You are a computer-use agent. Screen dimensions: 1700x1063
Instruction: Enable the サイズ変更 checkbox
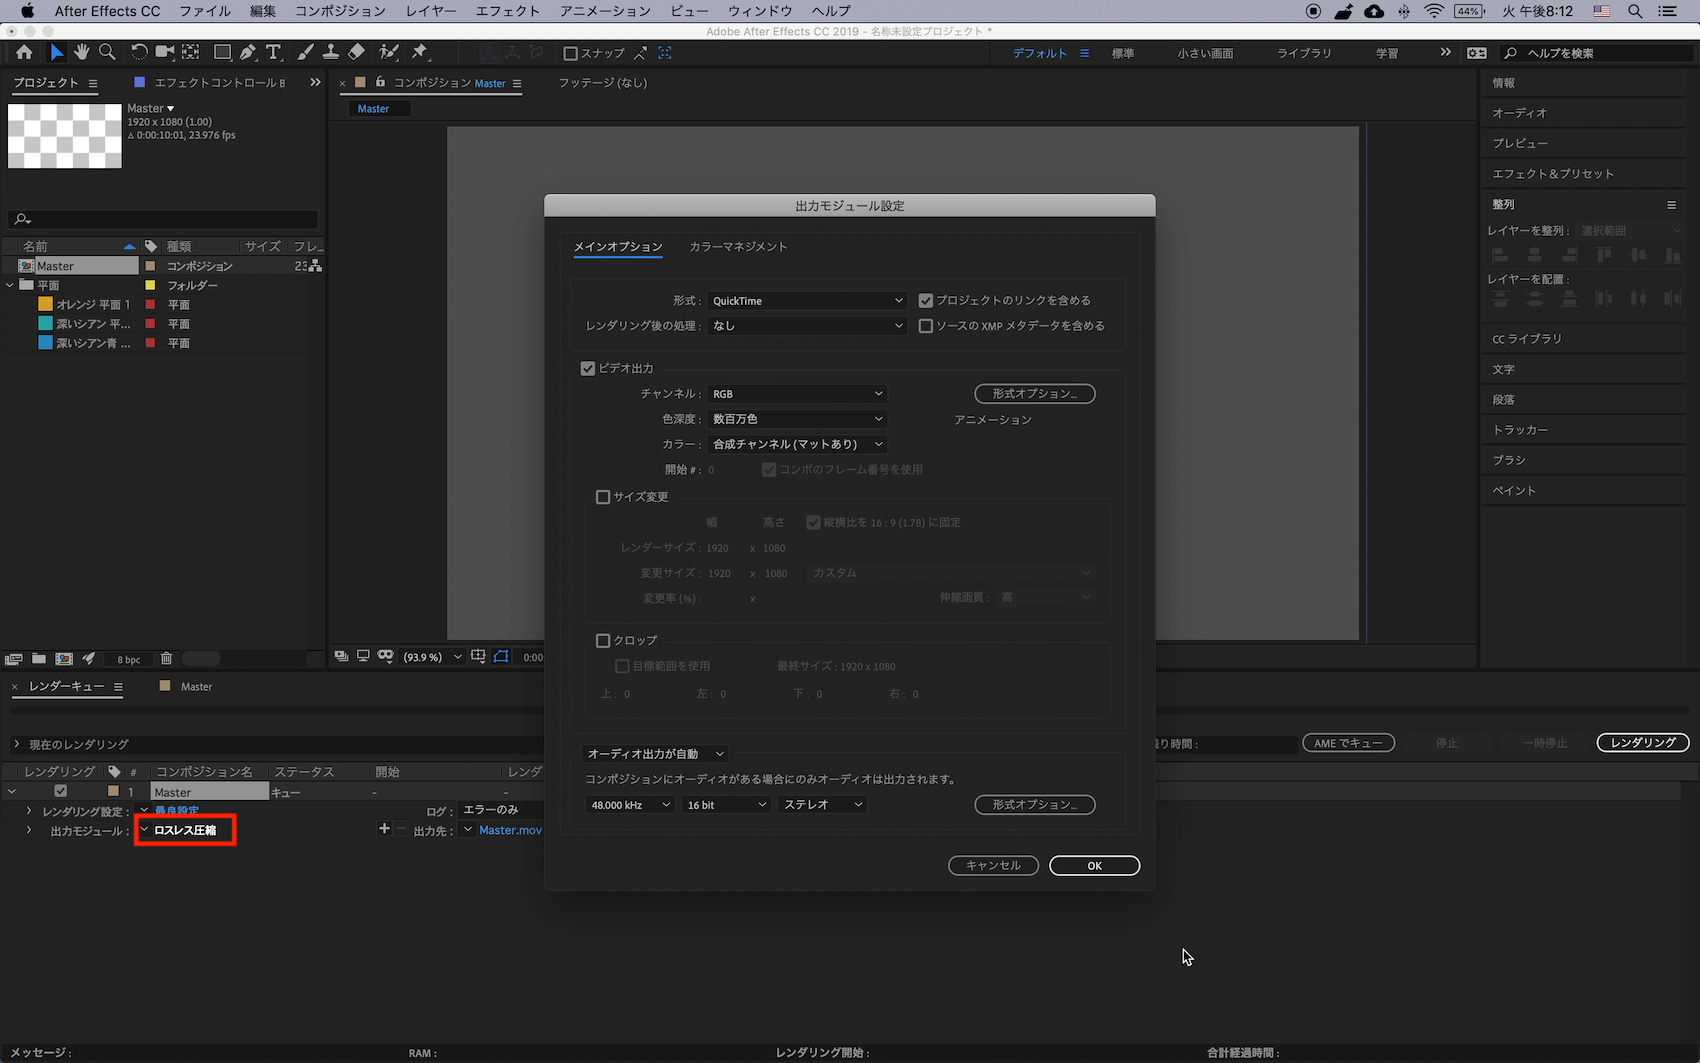pyautogui.click(x=603, y=497)
